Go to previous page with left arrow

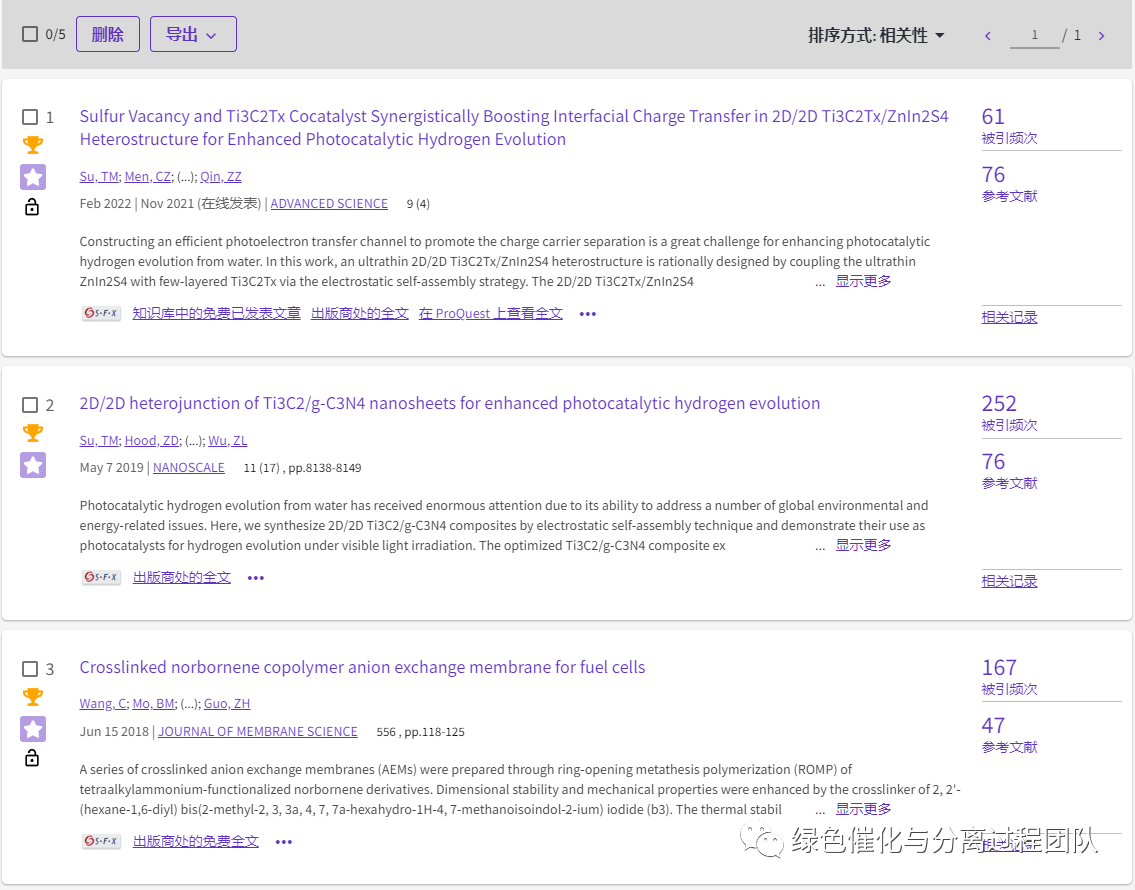tap(988, 36)
